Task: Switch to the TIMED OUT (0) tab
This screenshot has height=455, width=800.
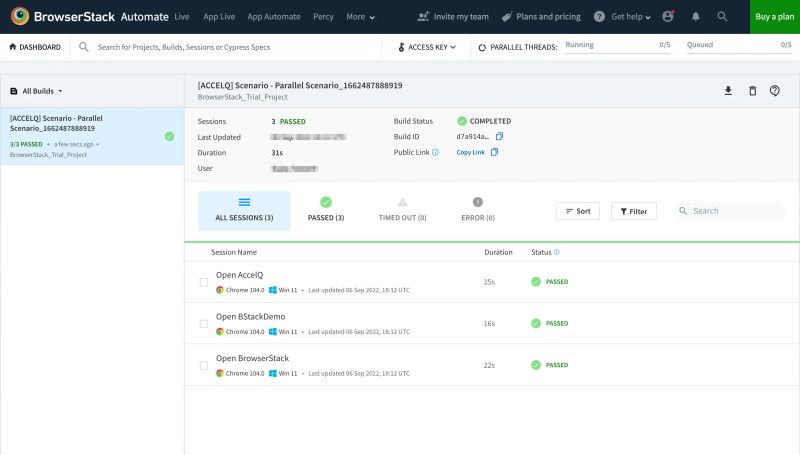Action: tap(403, 211)
